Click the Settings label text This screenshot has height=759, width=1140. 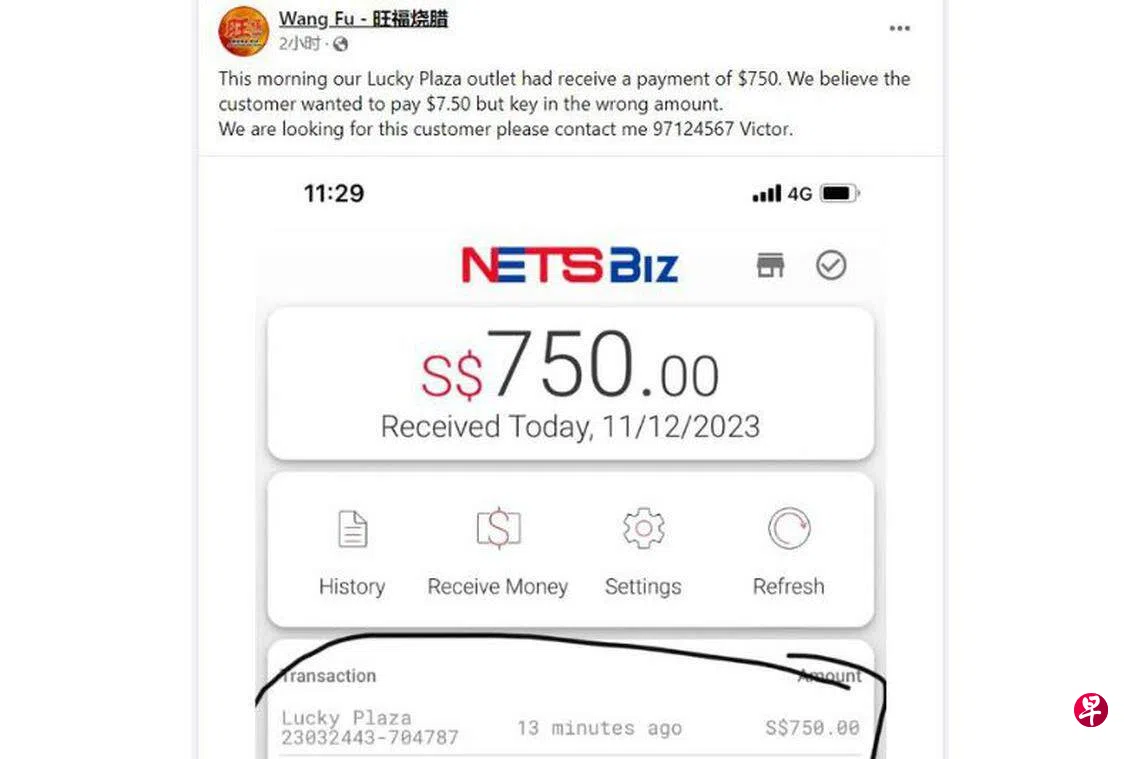click(x=643, y=587)
